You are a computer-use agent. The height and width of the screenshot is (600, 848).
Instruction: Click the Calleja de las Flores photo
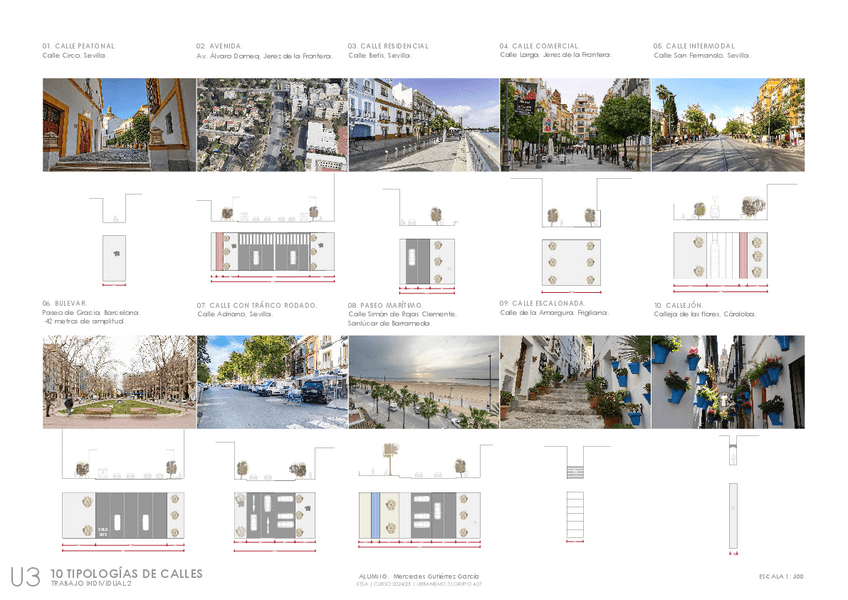coord(728,382)
